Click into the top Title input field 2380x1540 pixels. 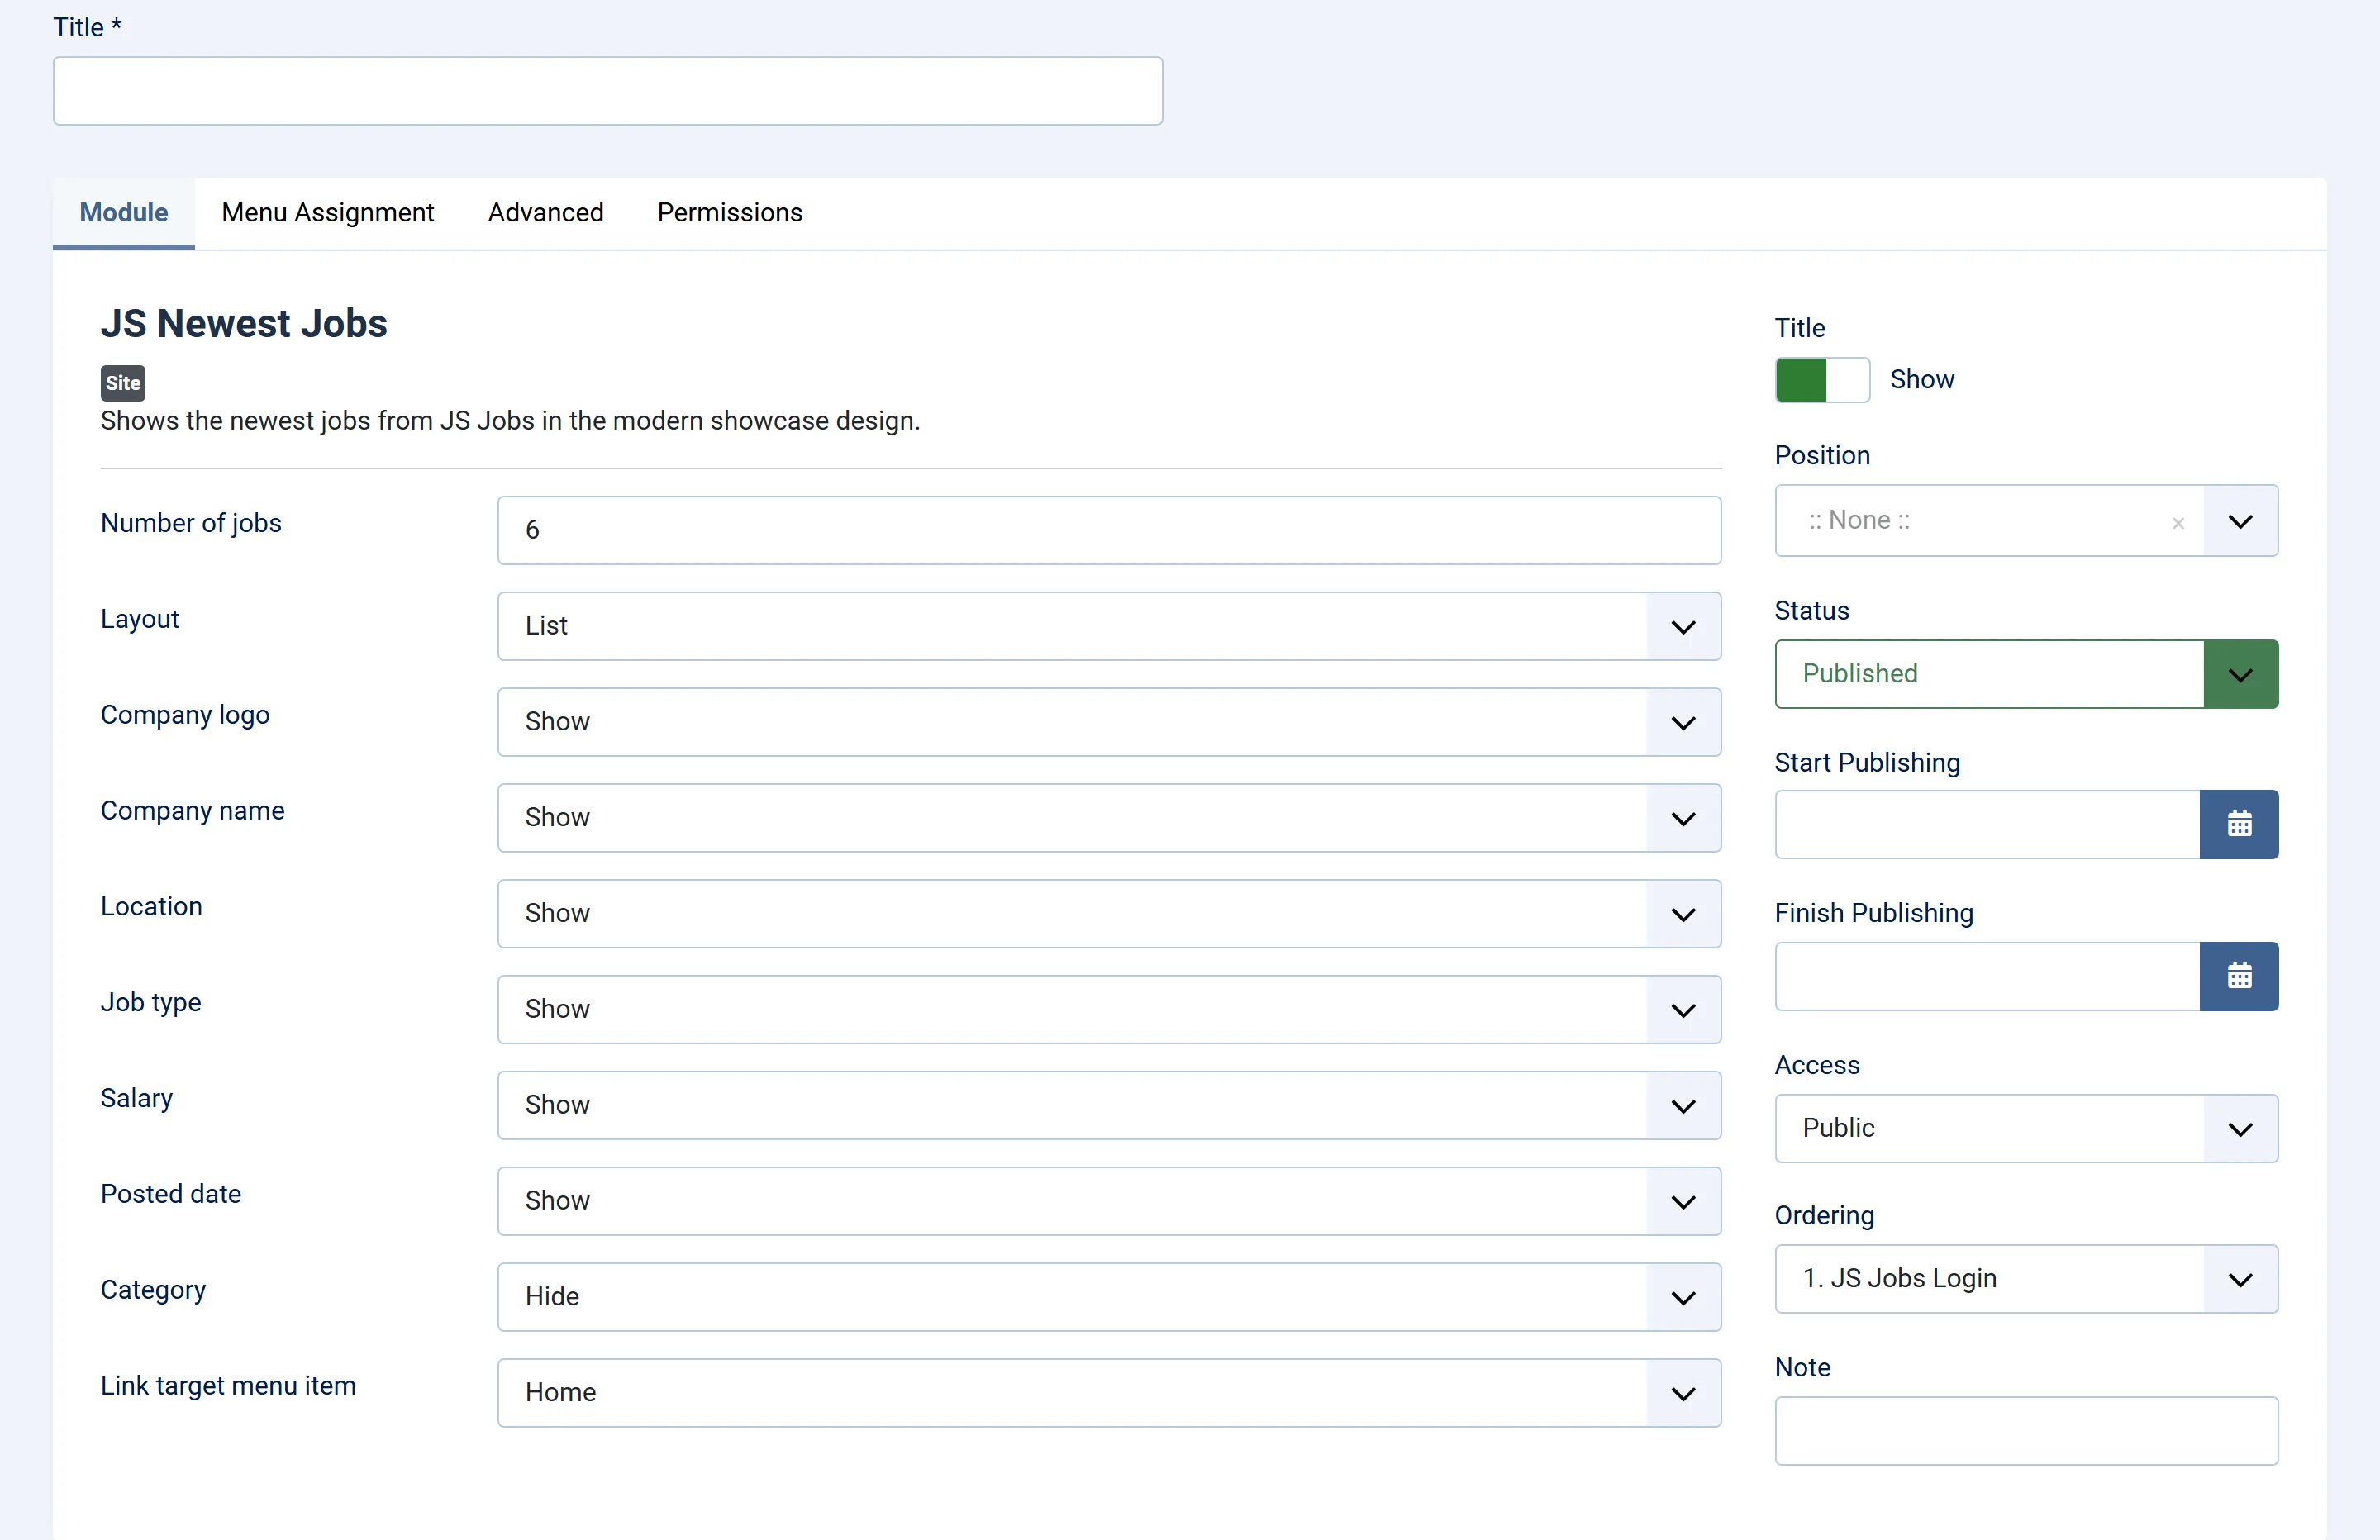(x=608, y=91)
